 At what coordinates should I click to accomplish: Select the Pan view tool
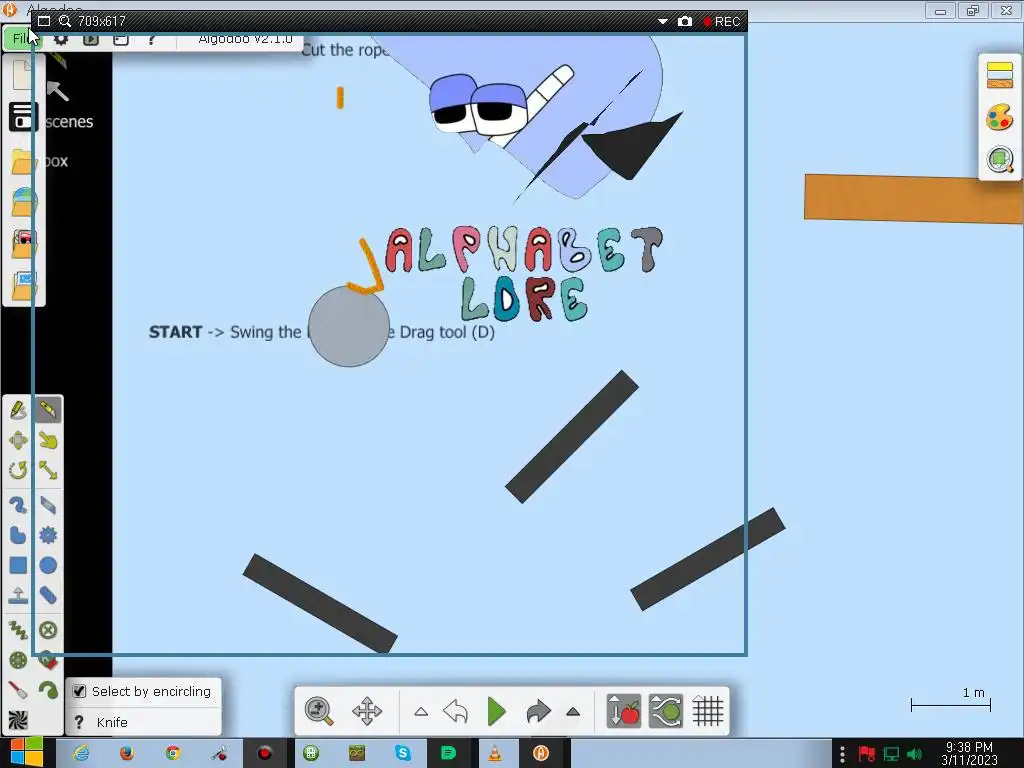click(367, 711)
